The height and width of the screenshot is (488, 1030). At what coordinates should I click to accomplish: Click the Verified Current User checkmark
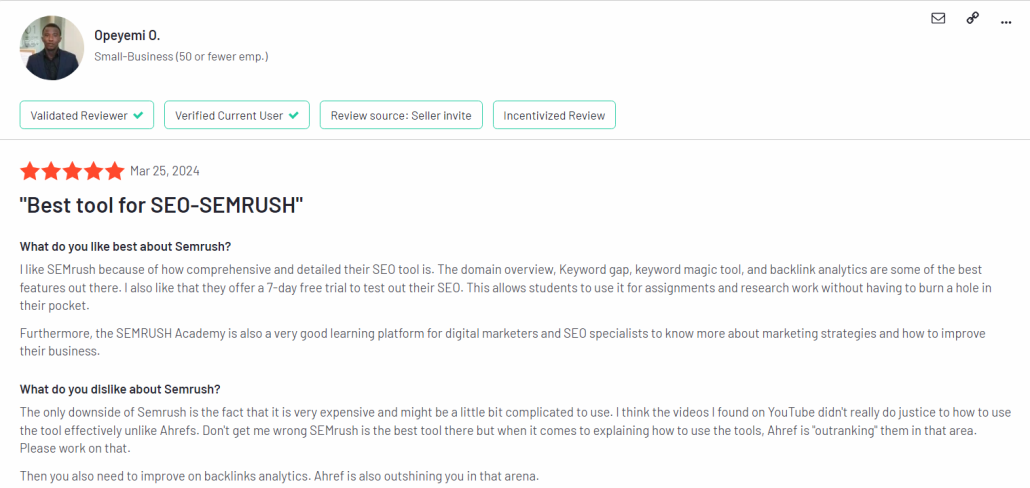[x=294, y=116]
